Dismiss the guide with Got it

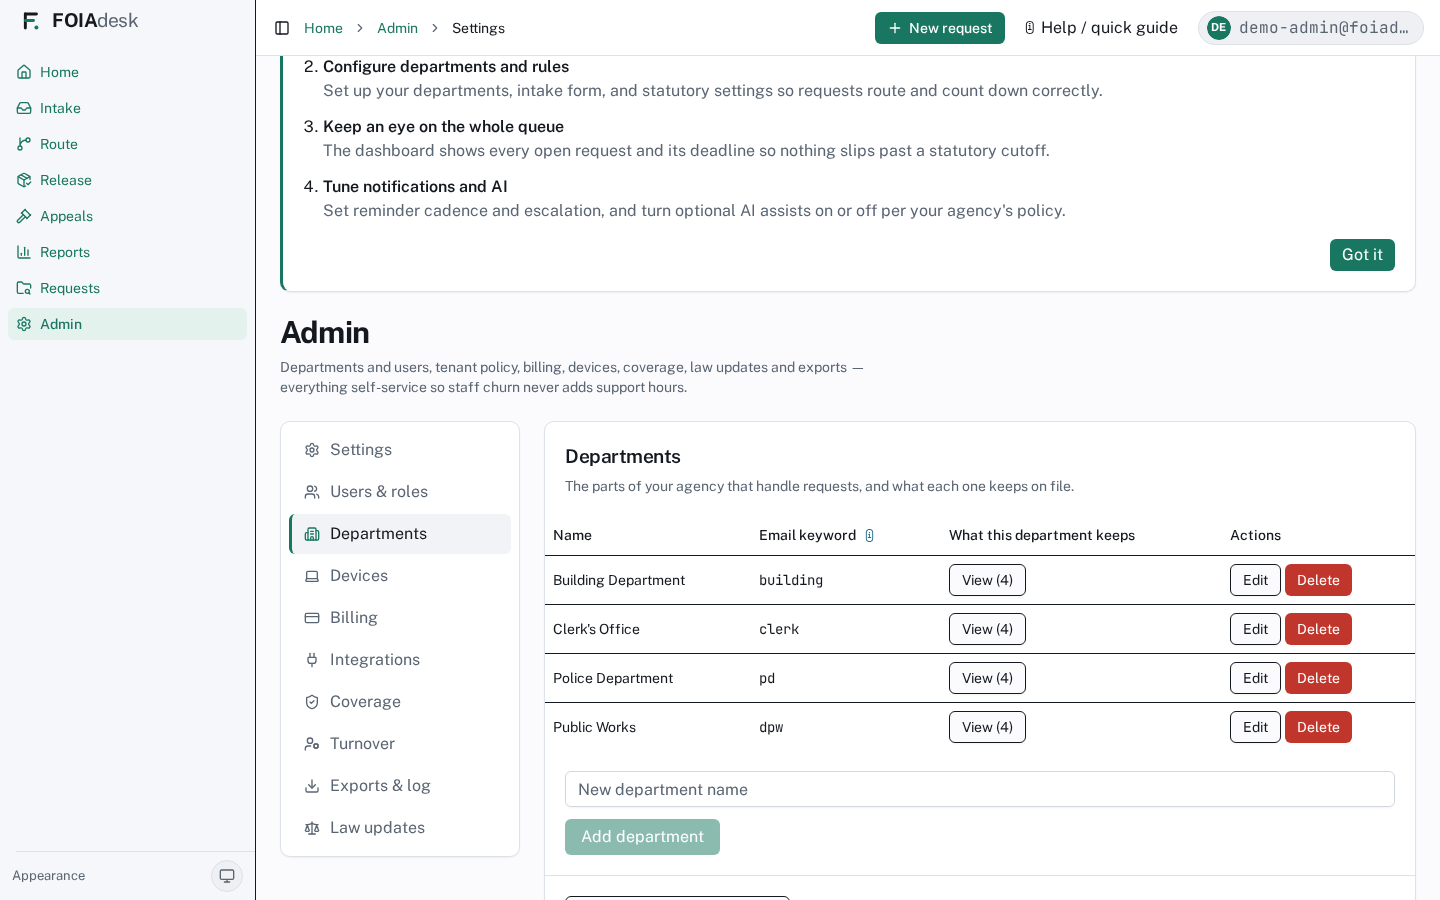coord(1362,255)
